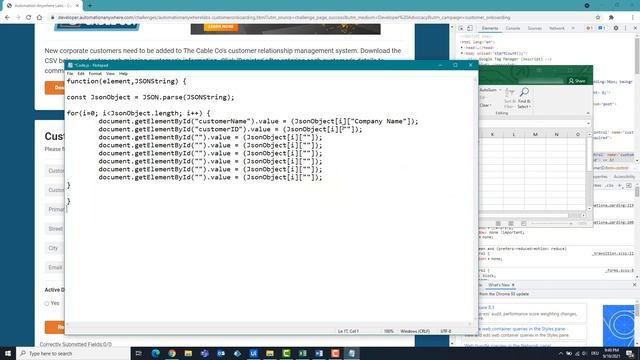Add new style rule plus icon
This screenshot has height=360, width=640.
pyautogui.click(x=620, y=186)
